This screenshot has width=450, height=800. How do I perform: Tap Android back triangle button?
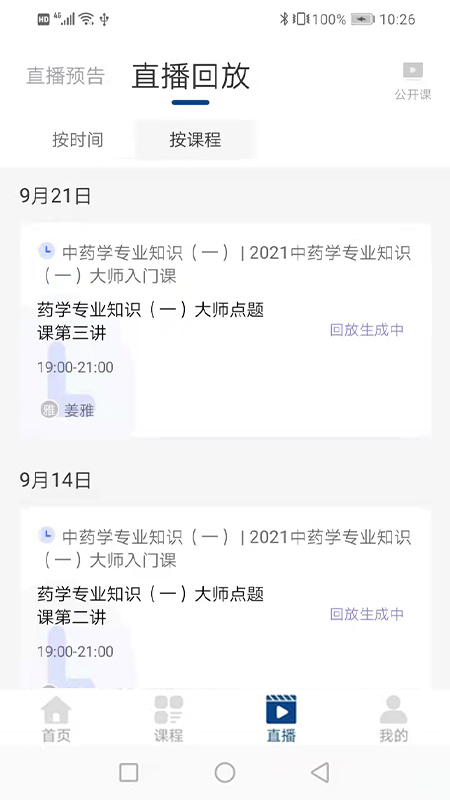coord(320,772)
